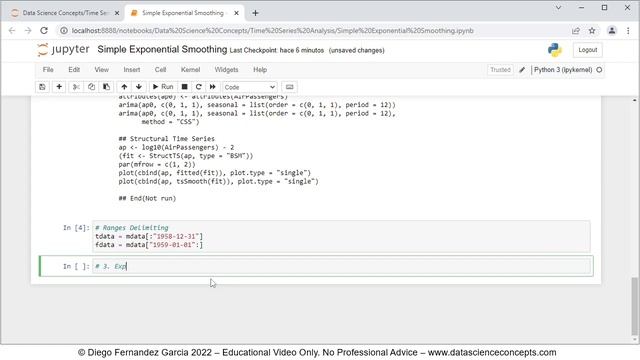
Task: Click the Trusted notebook indicator
Action: tap(500, 70)
